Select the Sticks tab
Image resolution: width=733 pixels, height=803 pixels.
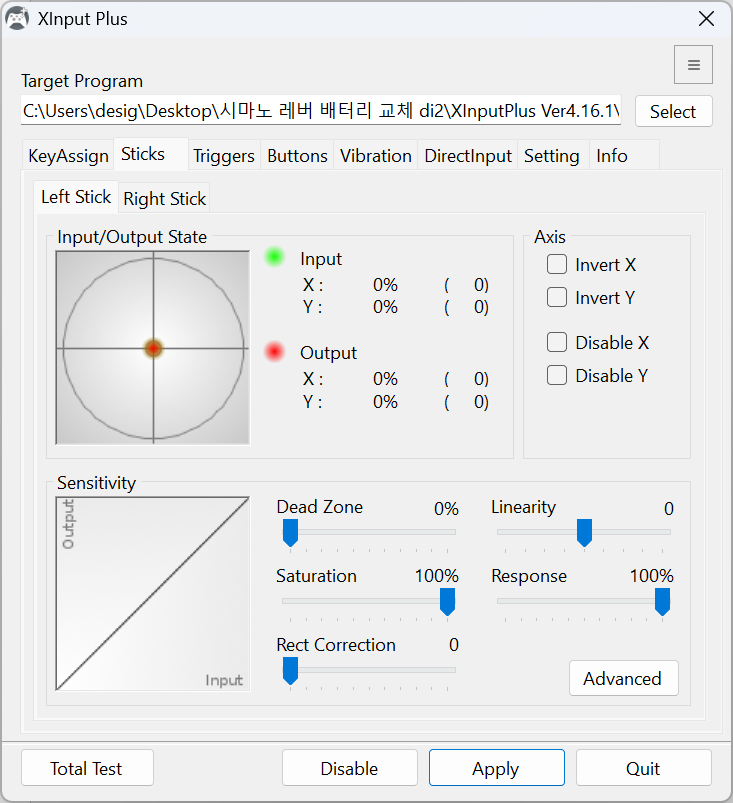pyautogui.click(x=151, y=154)
